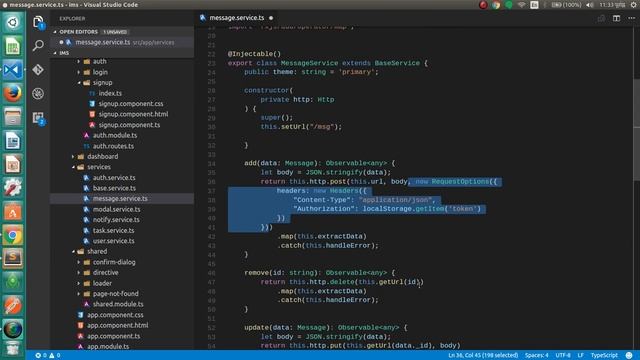Open the Debug view in the activity bar
Image resolution: width=640 pixels, height=360 pixels.
(38, 93)
